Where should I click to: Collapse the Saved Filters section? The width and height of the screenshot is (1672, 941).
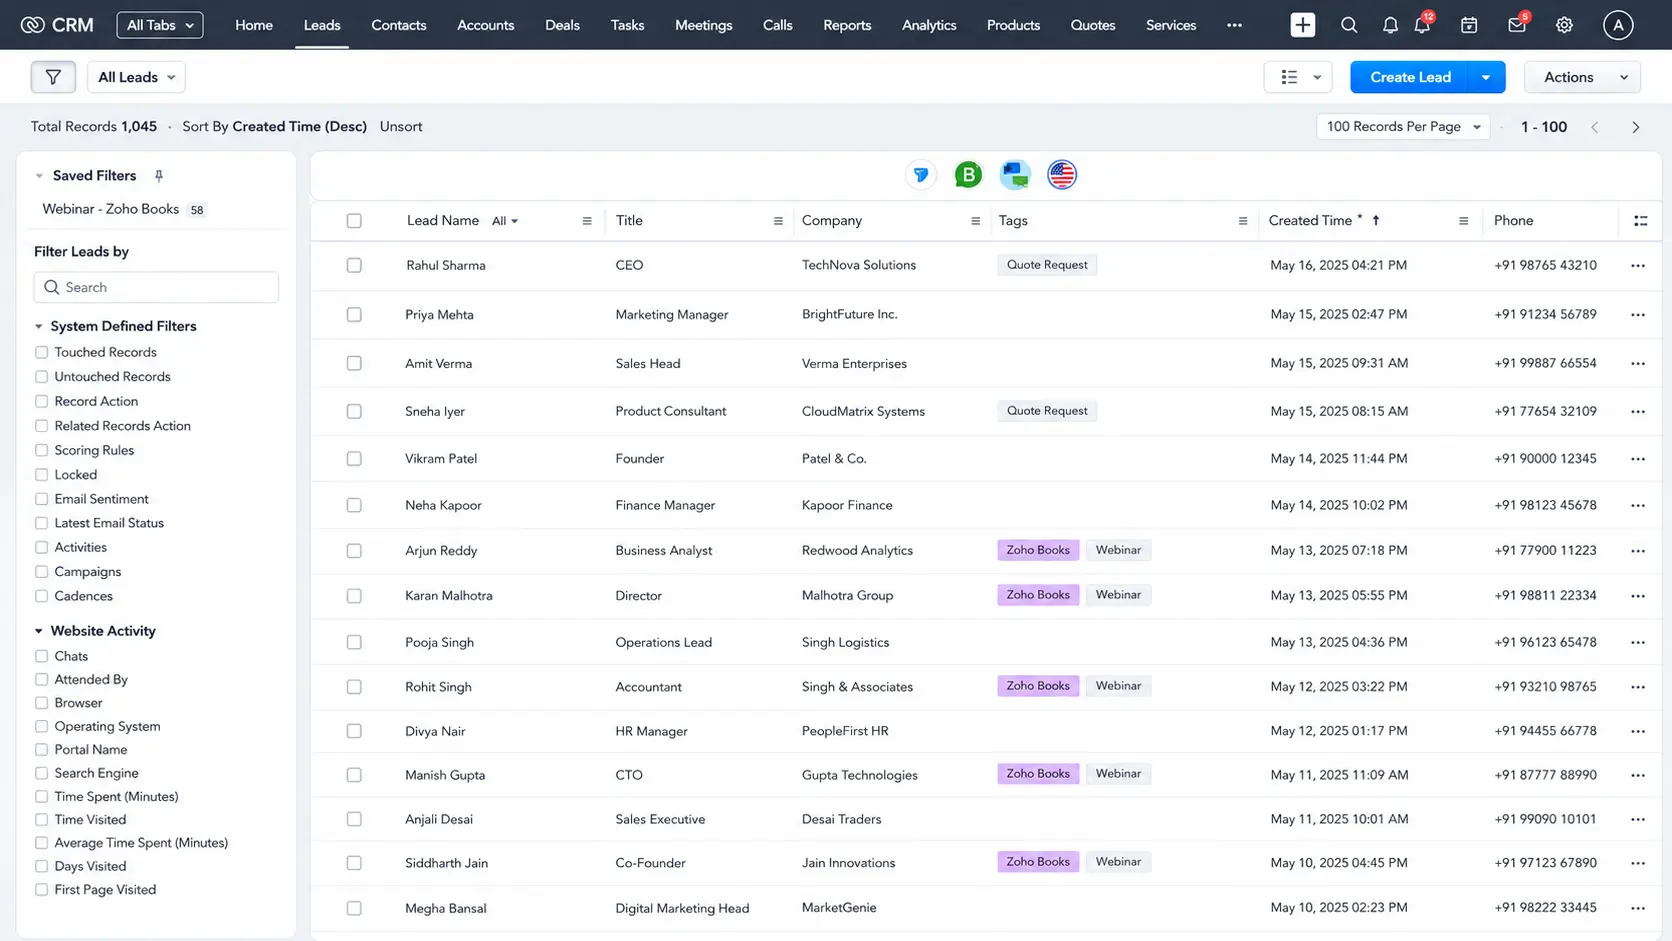39,176
